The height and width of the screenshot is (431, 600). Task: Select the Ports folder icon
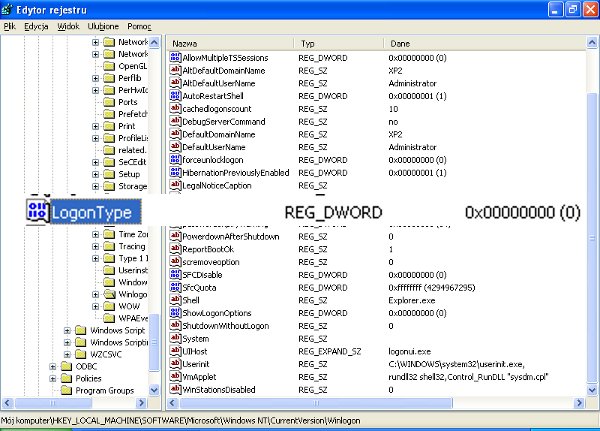(x=109, y=102)
